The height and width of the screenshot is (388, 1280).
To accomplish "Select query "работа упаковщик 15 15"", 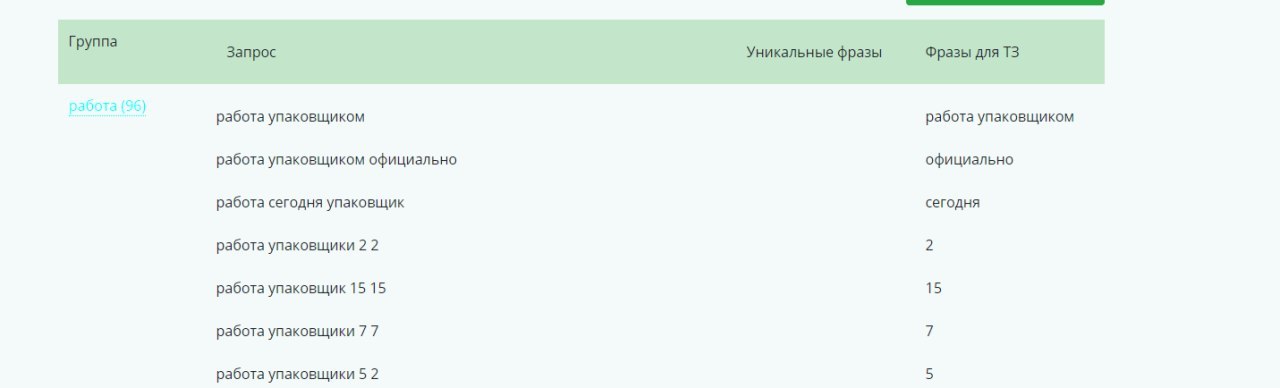I will 301,289.
